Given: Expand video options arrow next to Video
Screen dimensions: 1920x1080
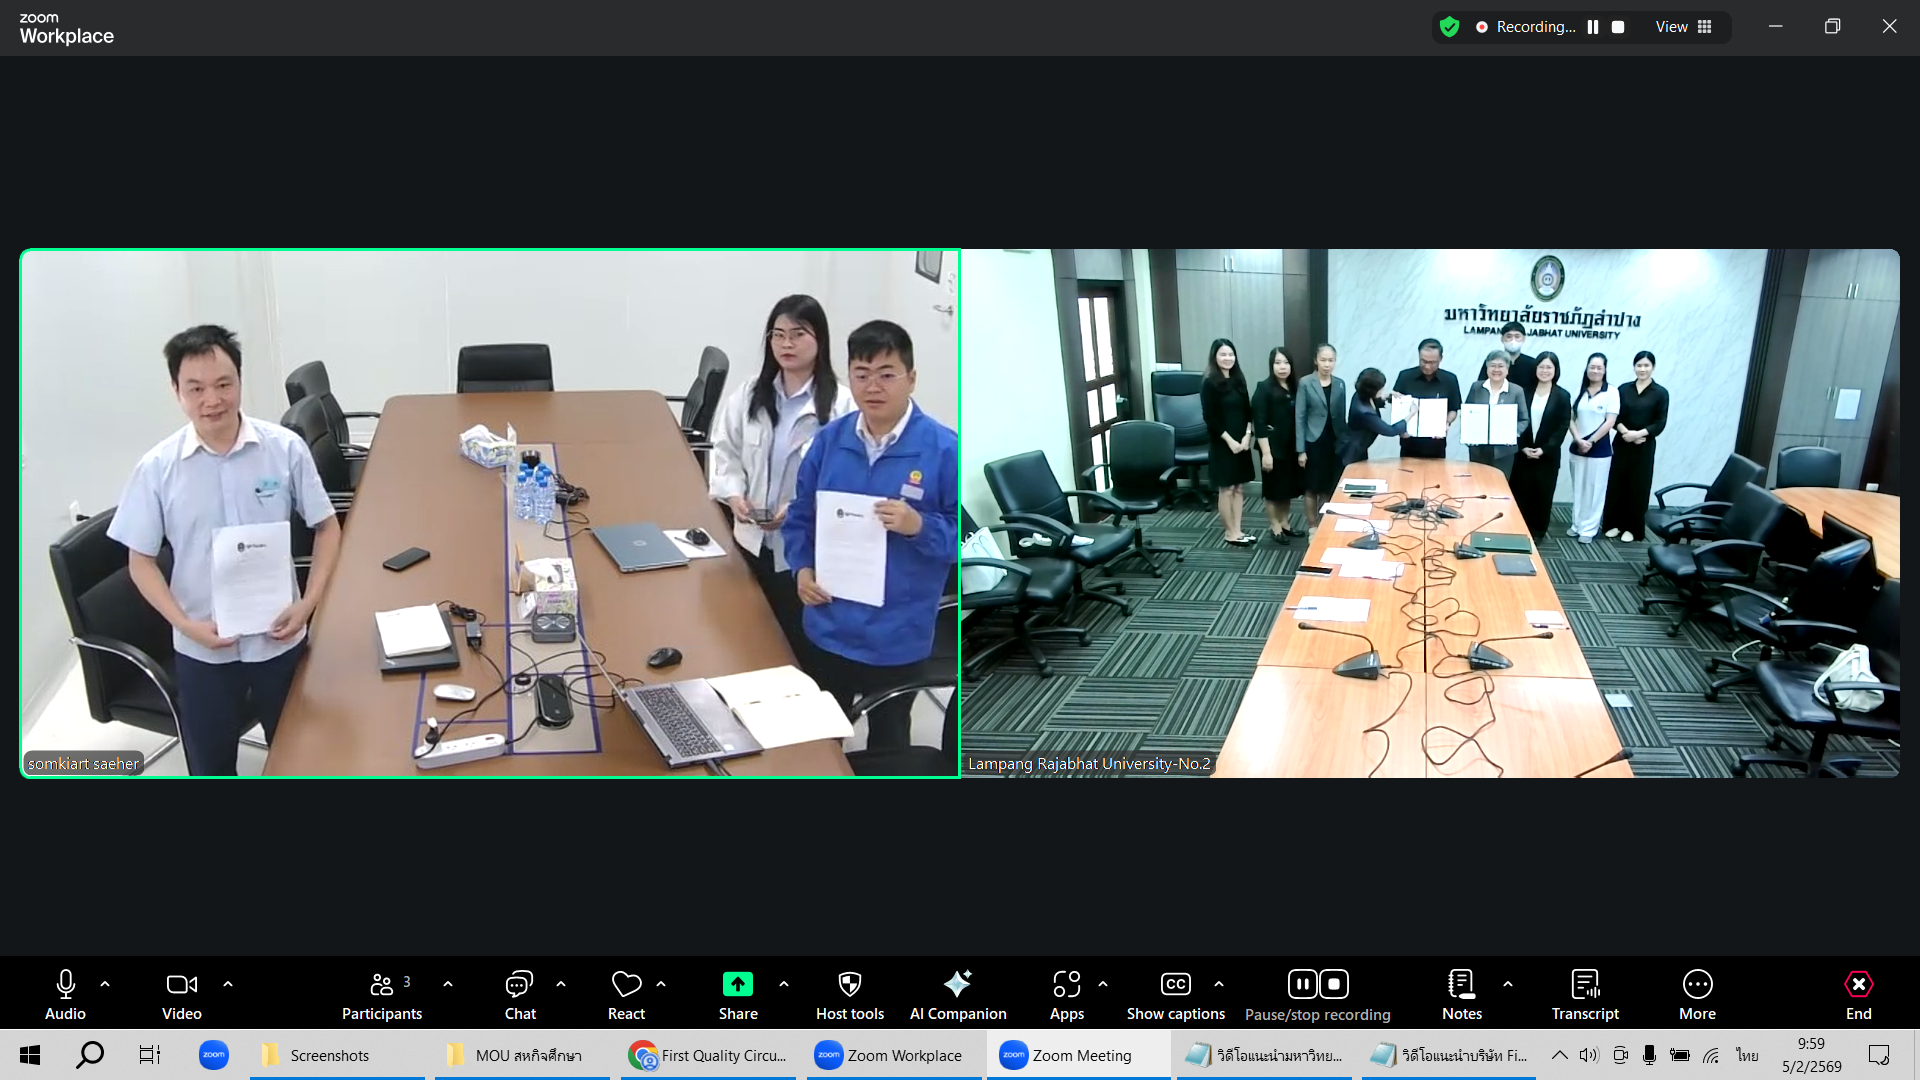Looking at the screenshot, I should point(228,984).
